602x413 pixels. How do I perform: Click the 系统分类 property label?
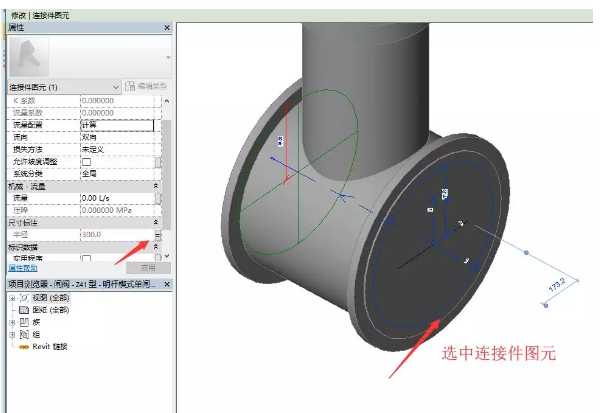(28, 174)
